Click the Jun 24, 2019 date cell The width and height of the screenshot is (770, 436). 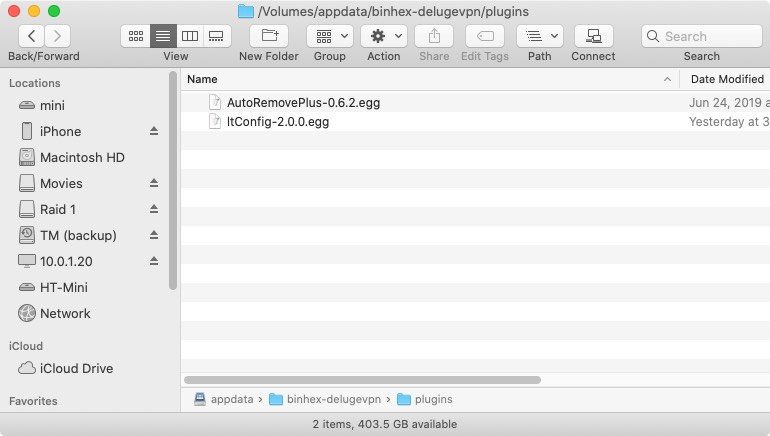(x=729, y=103)
